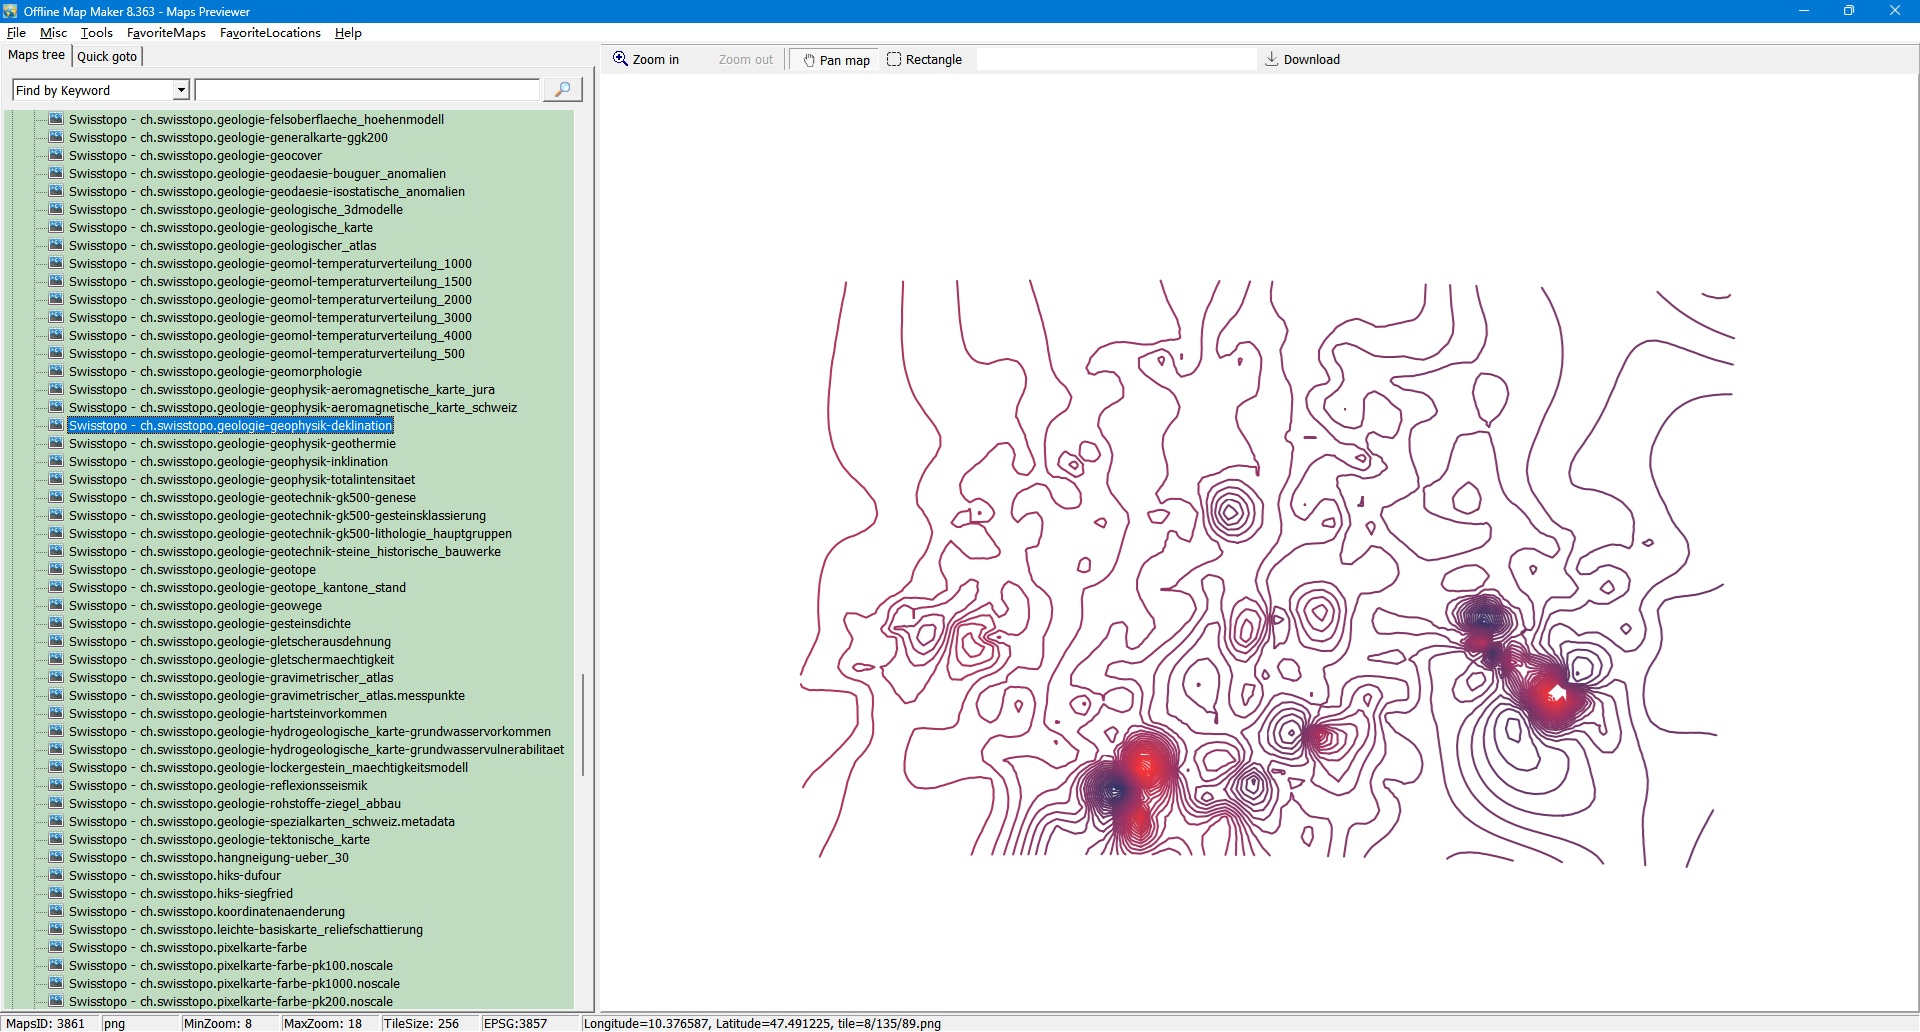Click the maps tree vertical scrollbar thumb
1920x1032 pixels.
582,725
